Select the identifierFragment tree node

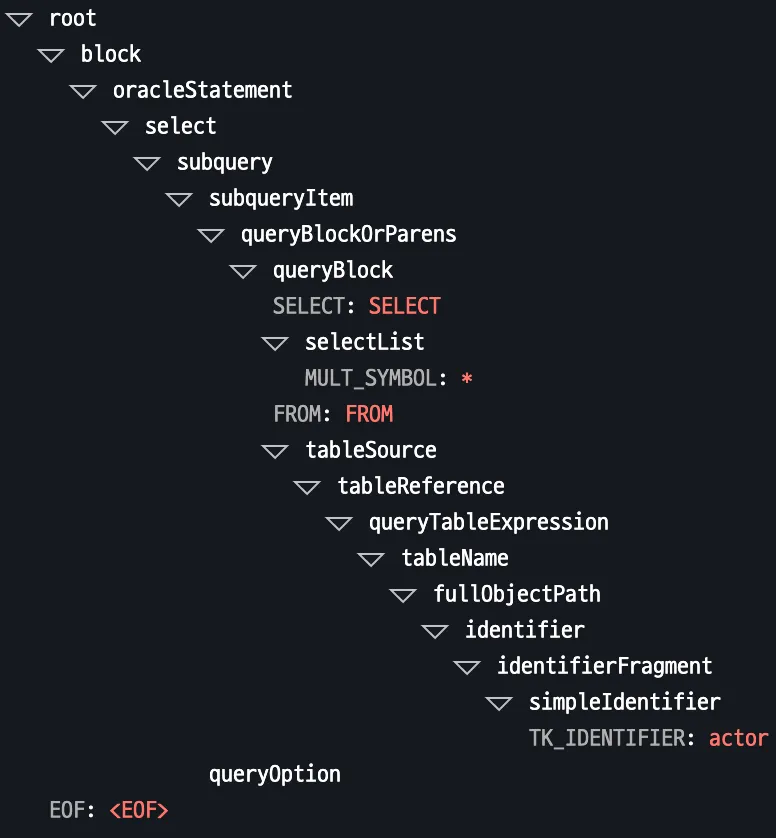point(605,665)
